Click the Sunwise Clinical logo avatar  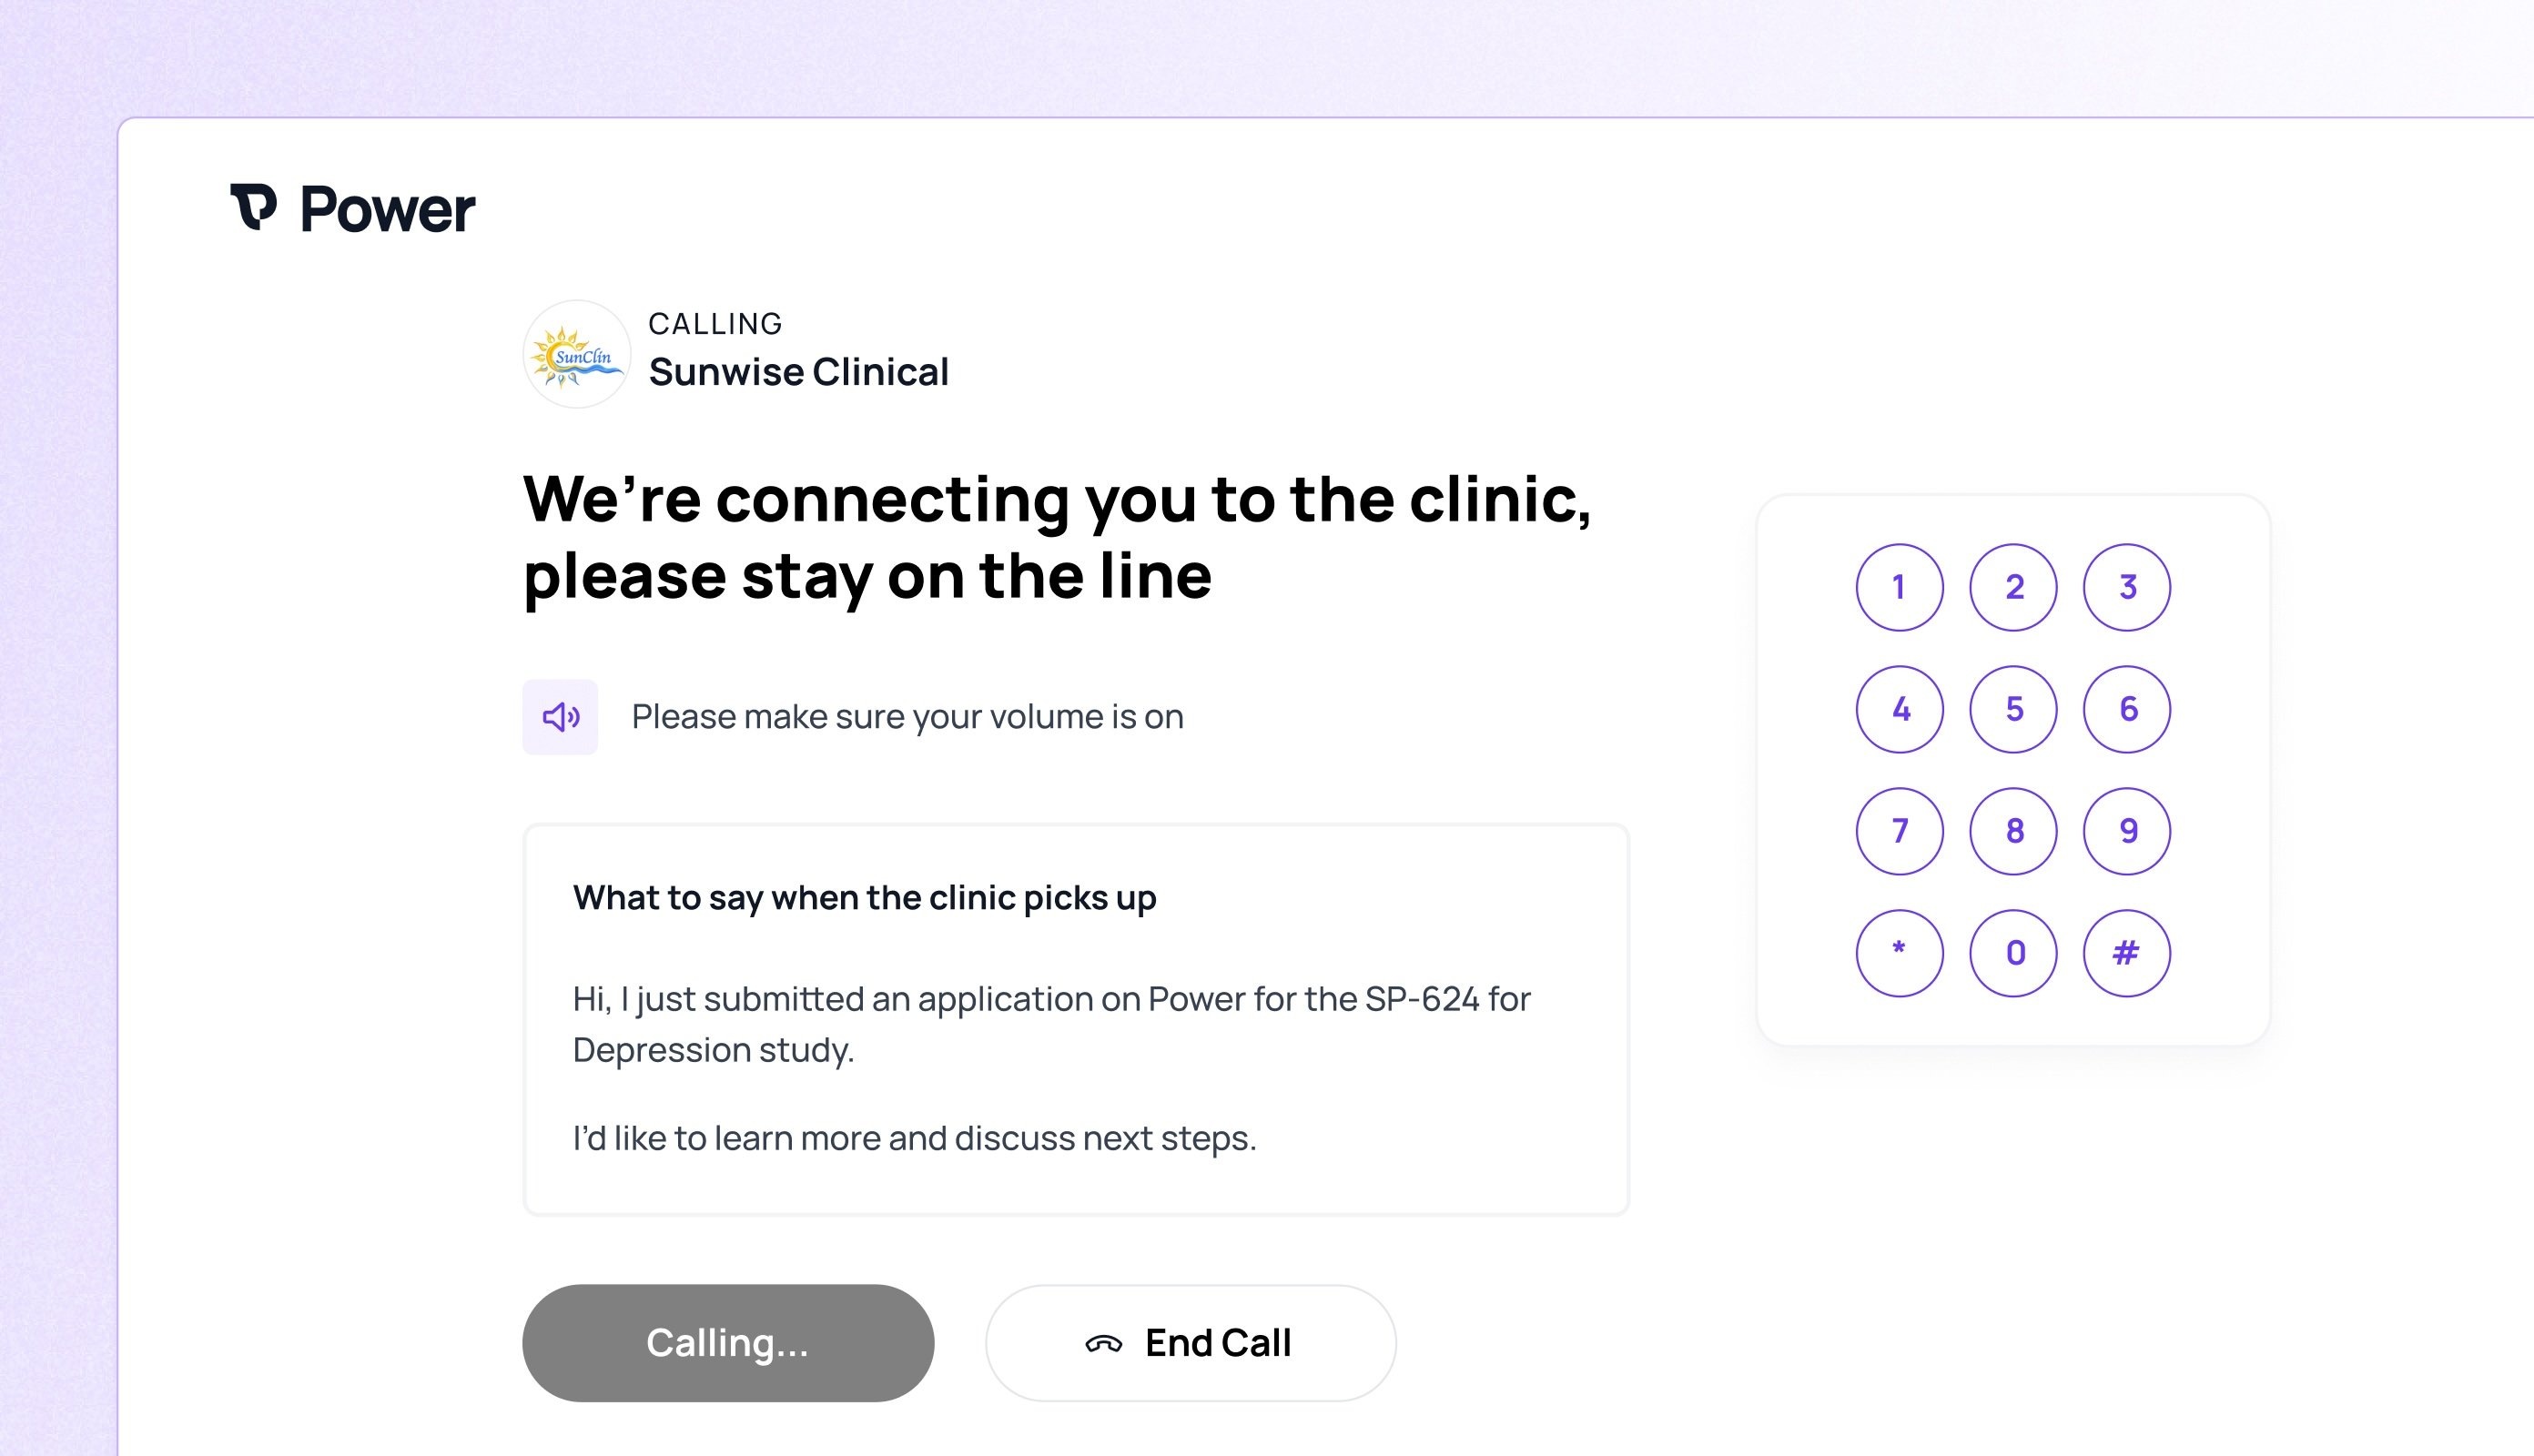point(577,354)
